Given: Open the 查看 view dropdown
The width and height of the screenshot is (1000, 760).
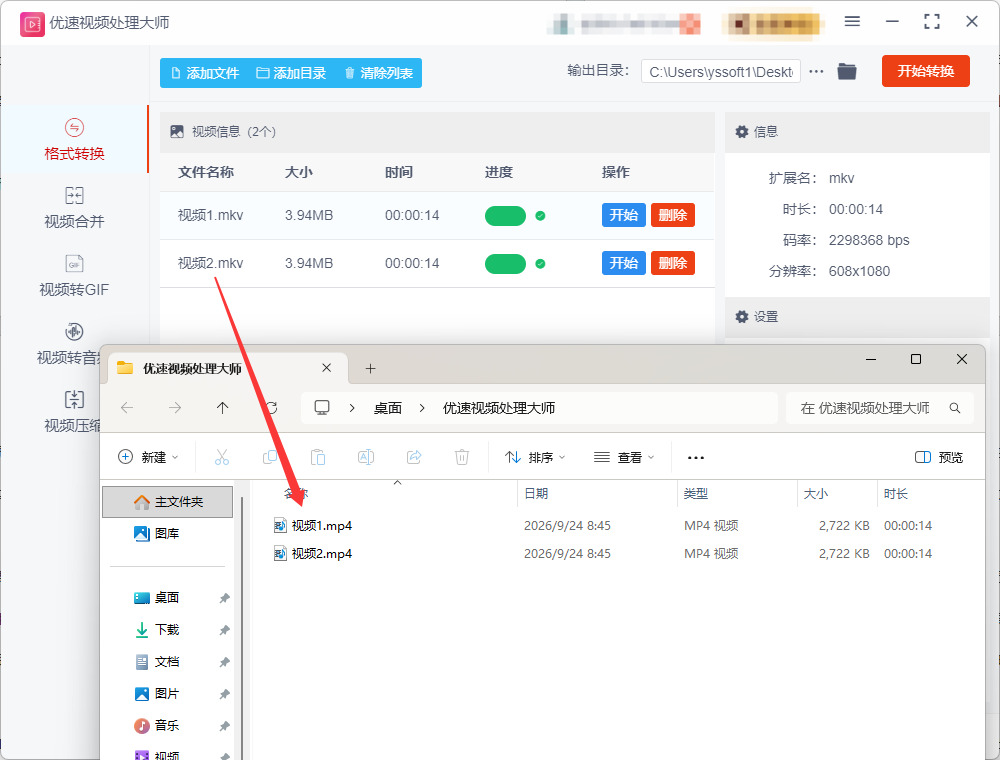Looking at the screenshot, I should [x=624, y=457].
